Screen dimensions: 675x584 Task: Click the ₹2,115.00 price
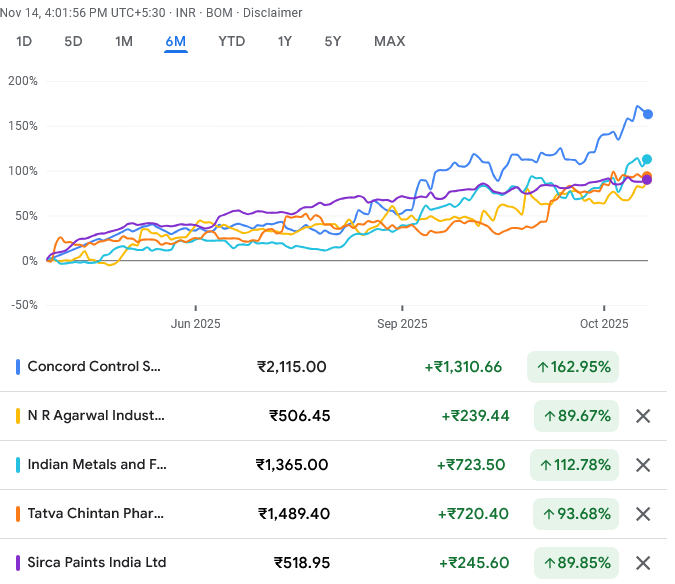pos(292,367)
